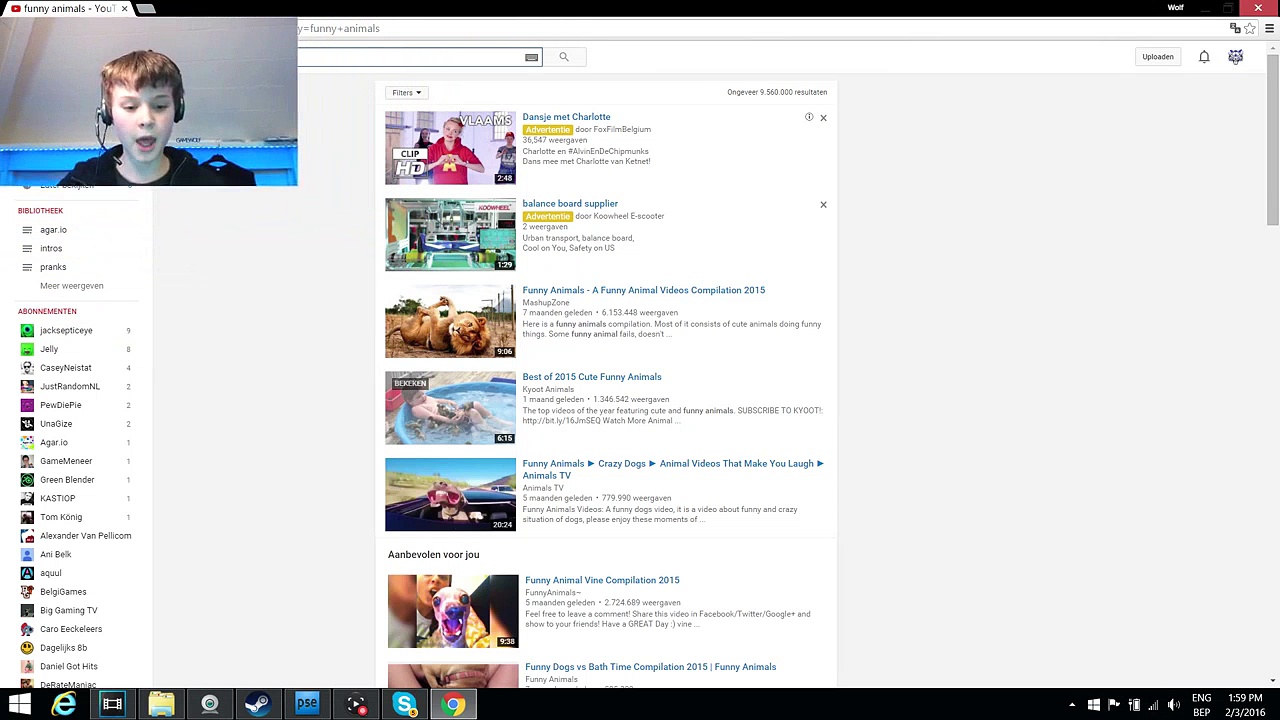Open the Windows Start menu
This screenshot has height=720, width=1280.
tap(19, 705)
